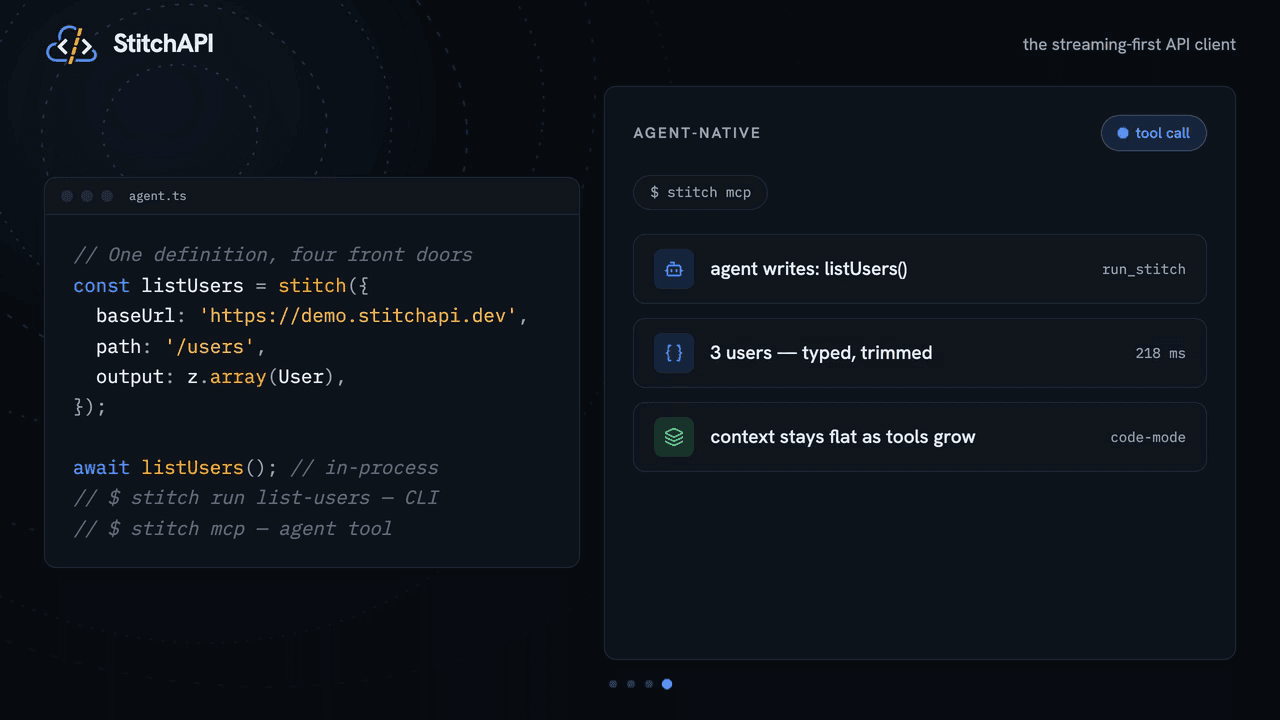
Task: Click the stitch mcp — agent tool comment
Action: [233, 529]
